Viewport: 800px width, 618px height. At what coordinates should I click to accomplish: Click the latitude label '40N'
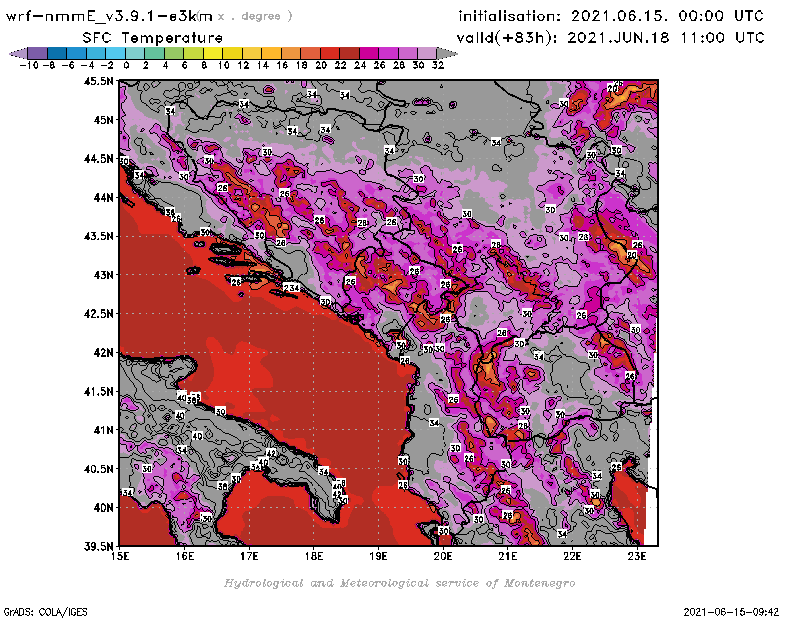pyautogui.click(x=103, y=507)
